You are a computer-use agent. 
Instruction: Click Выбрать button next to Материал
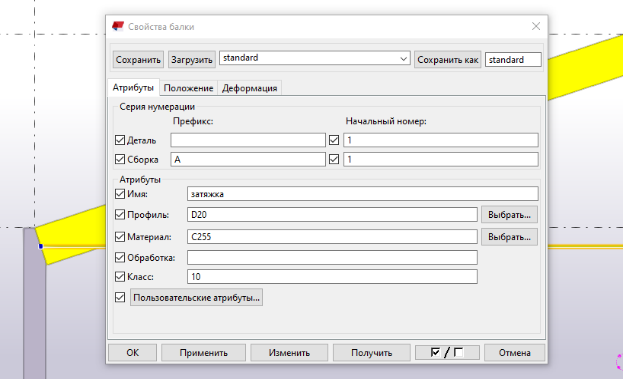509,237
